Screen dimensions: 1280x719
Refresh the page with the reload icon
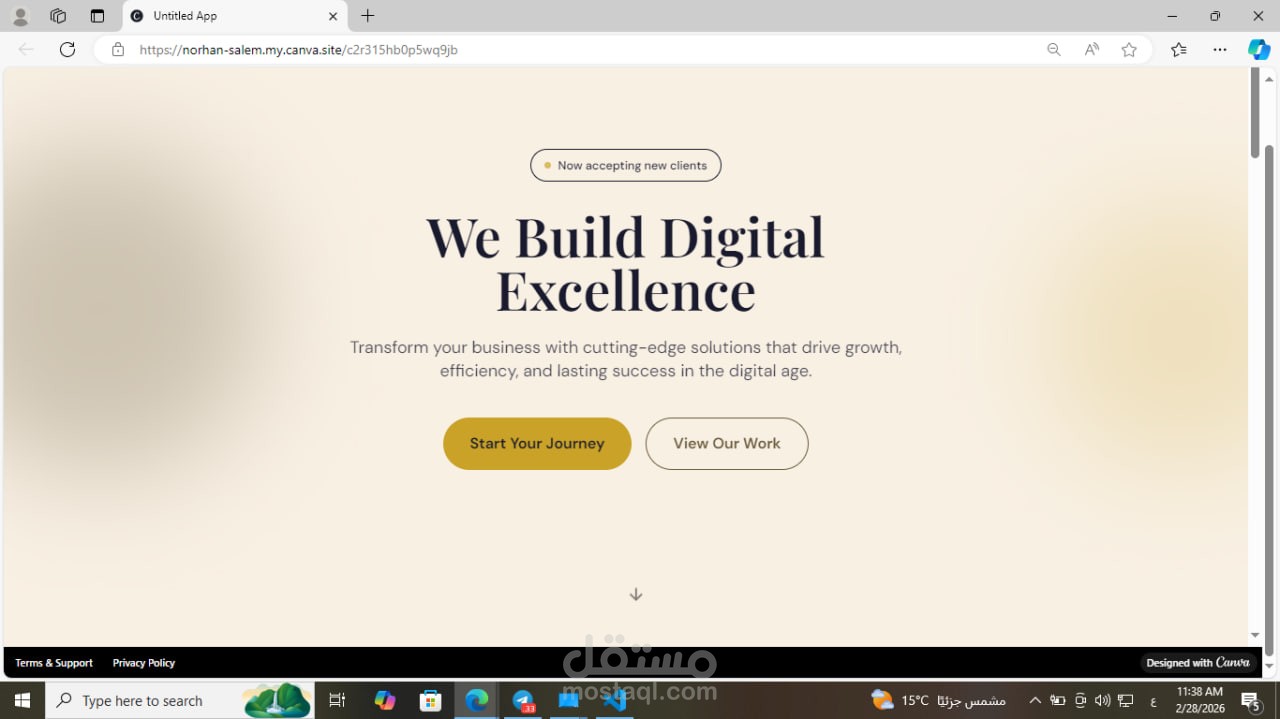pyautogui.click(x=67, y=49)
